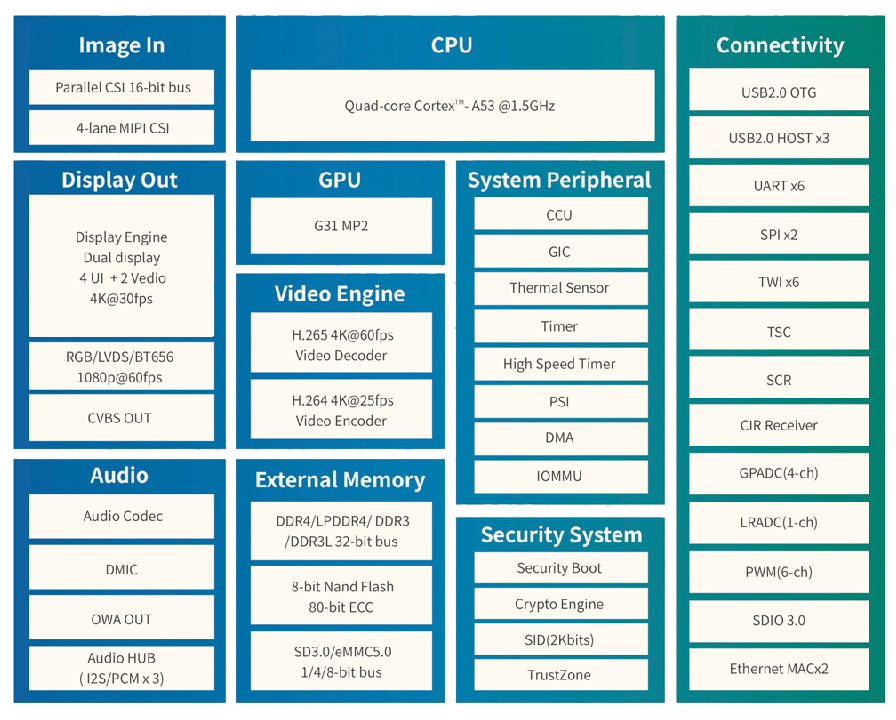Select the 4-lane MIPI CSI block
The image size is (896, 720).
tap(122, 128)
